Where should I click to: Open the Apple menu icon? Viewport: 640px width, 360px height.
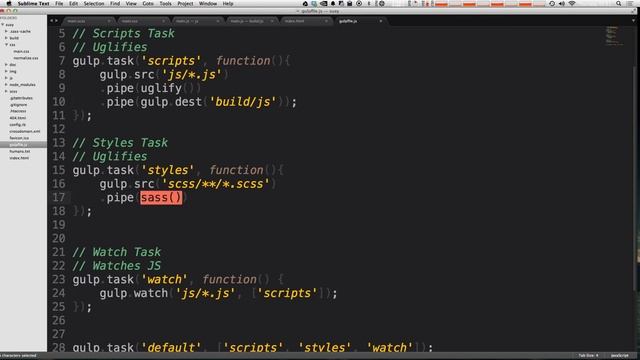tap(9, 4)
